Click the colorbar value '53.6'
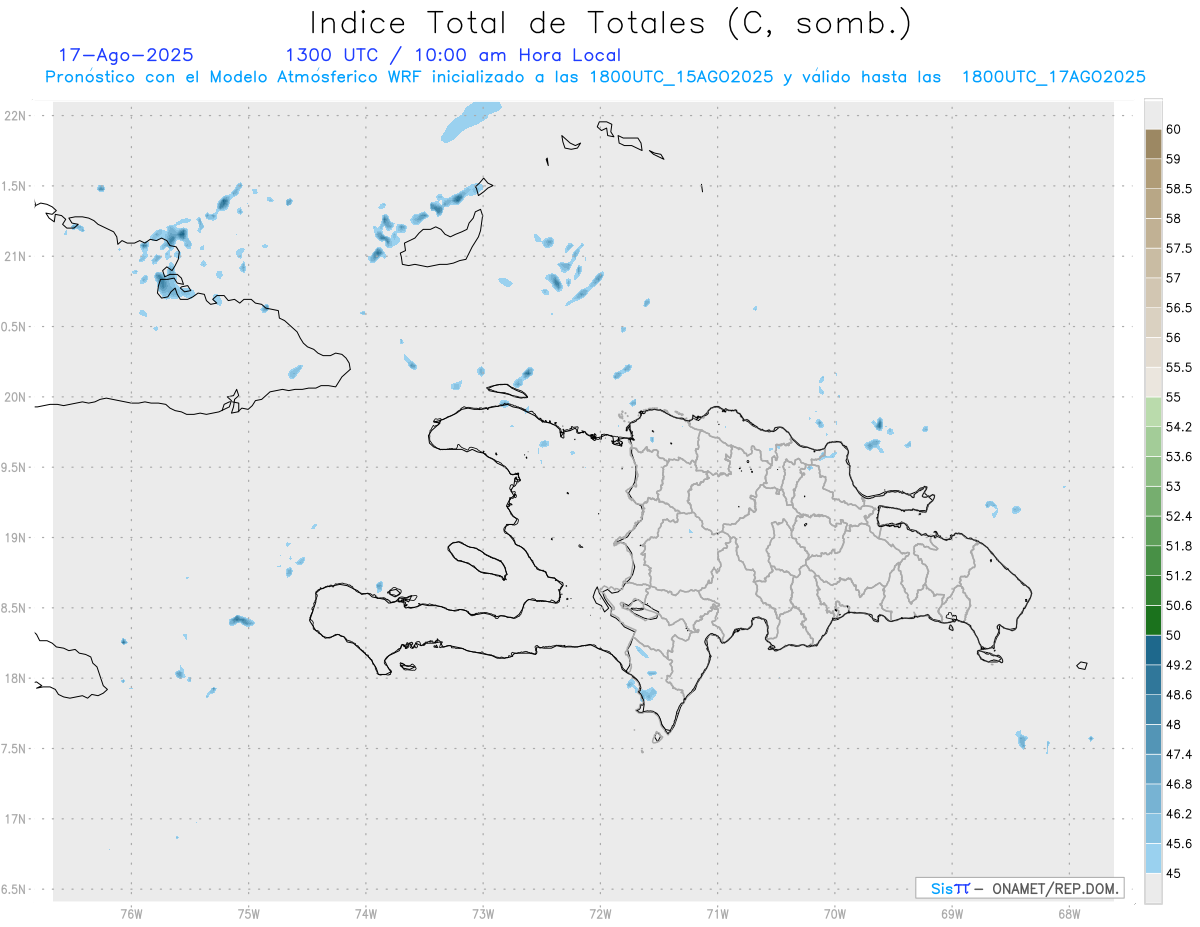This screenshot has height=927, width=1200. pyautogui.click(x=1179, y=457)
